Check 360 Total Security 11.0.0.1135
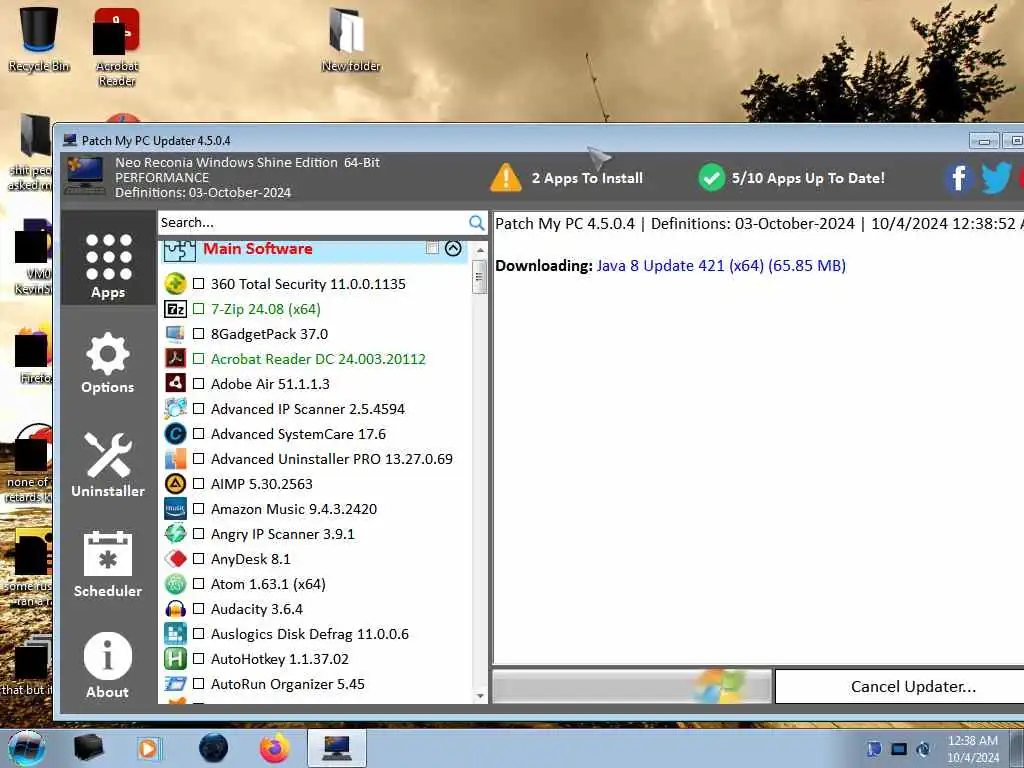This screenshot has width=1024, height=768. tap(199, 284)
